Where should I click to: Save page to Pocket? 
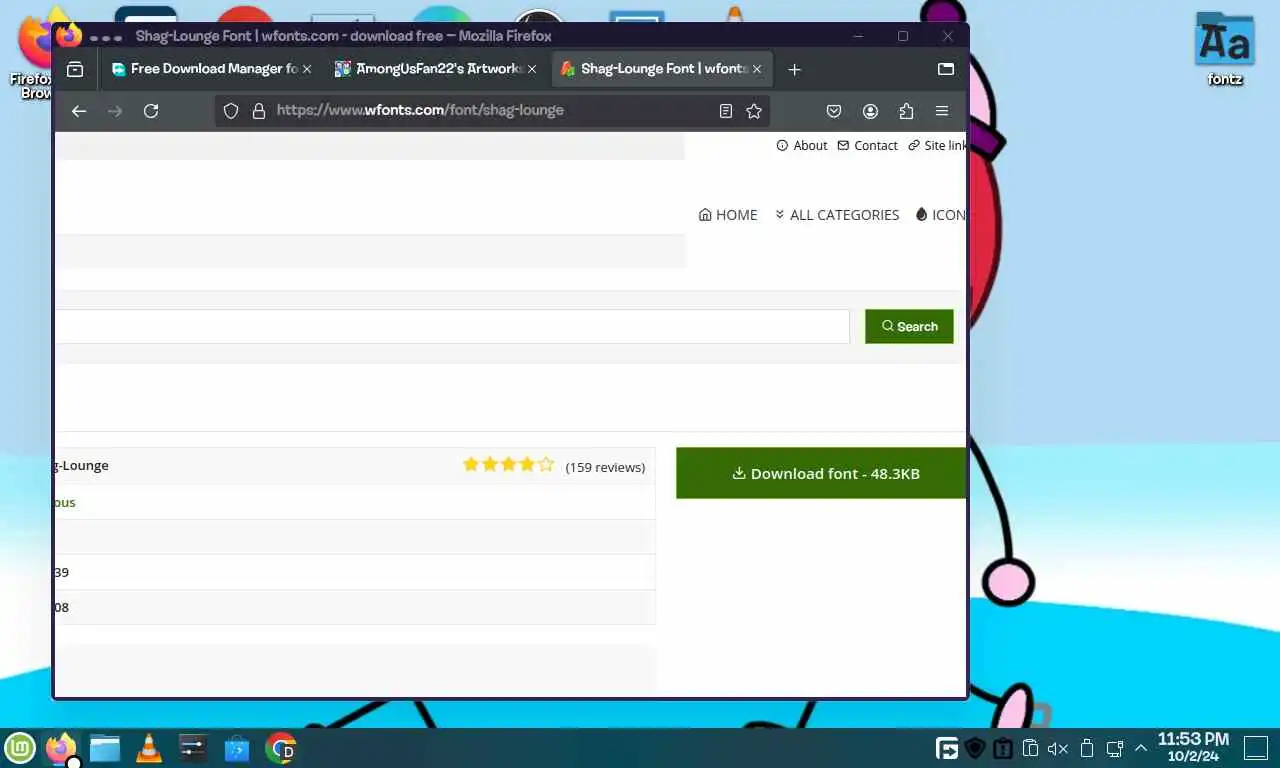coord(834,111)
